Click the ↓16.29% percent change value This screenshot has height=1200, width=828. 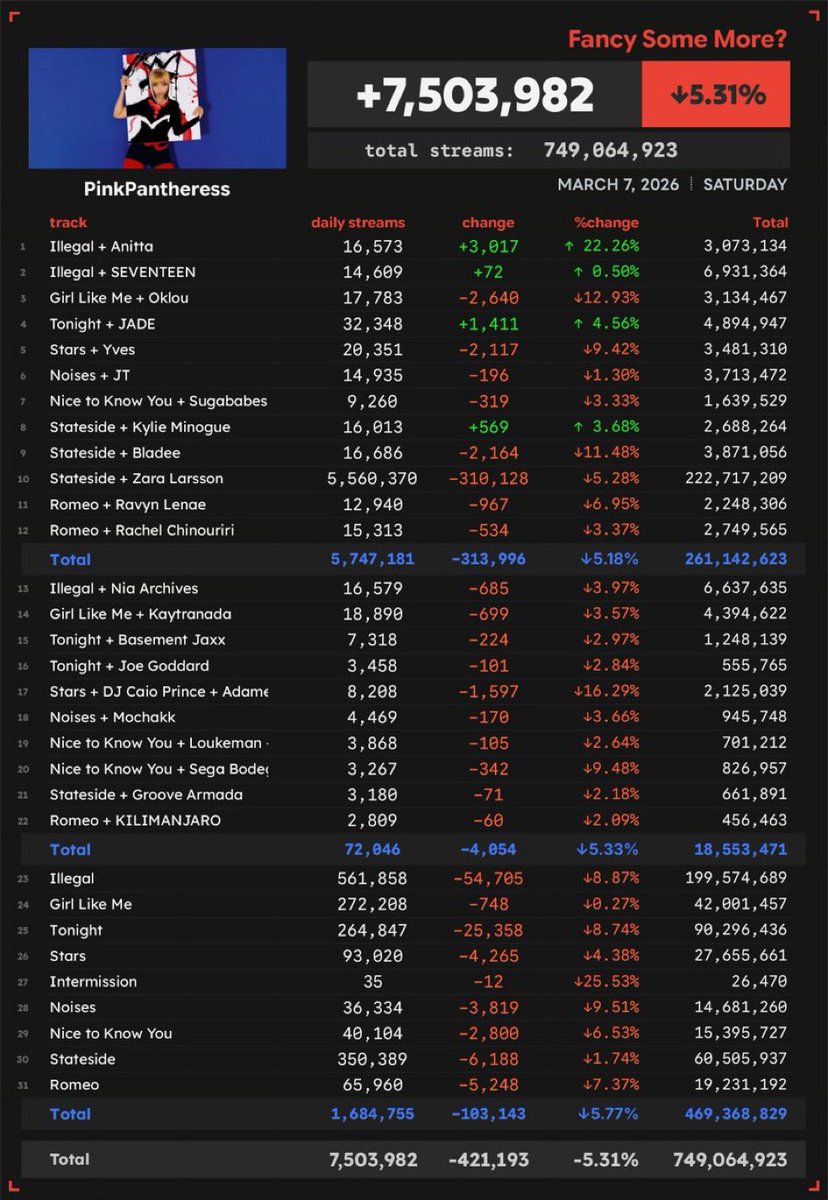pyautogui.click(x=607, y=692)
